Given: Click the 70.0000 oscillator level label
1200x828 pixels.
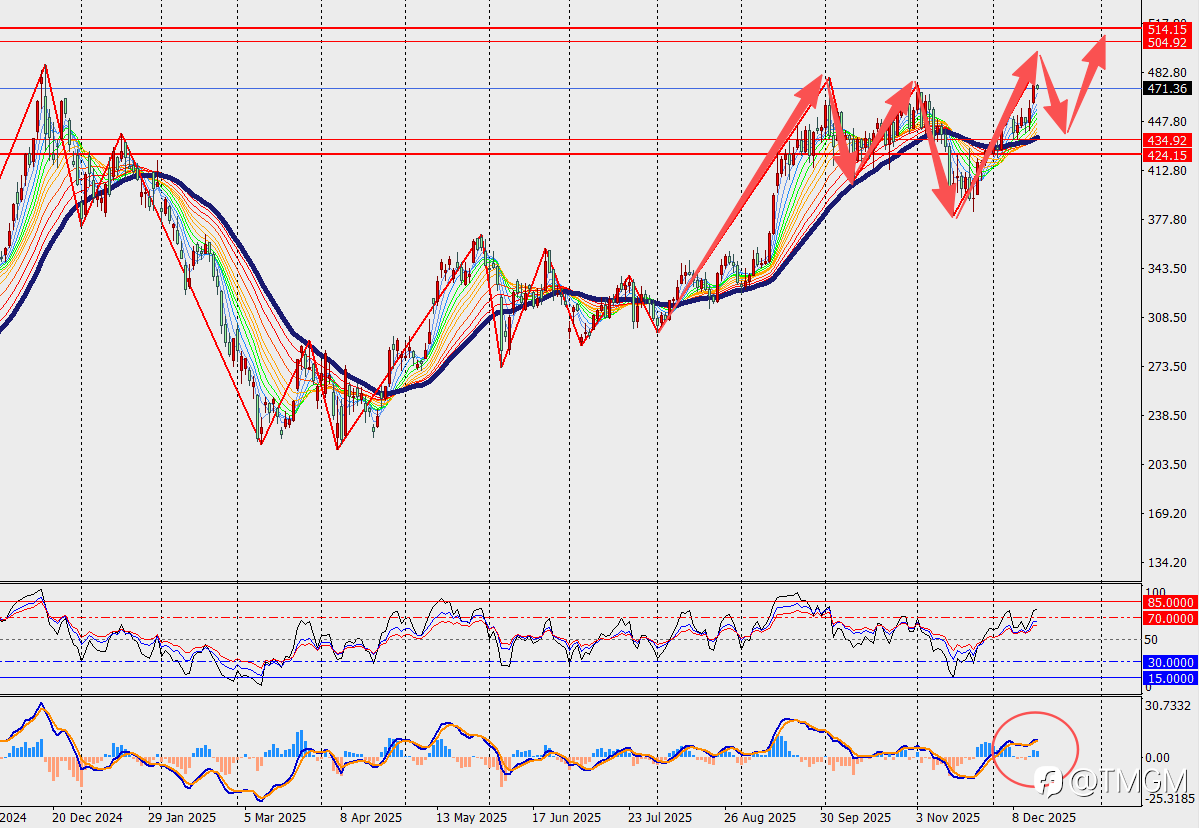Looking at the screenshot, I should pos(1171,618).
